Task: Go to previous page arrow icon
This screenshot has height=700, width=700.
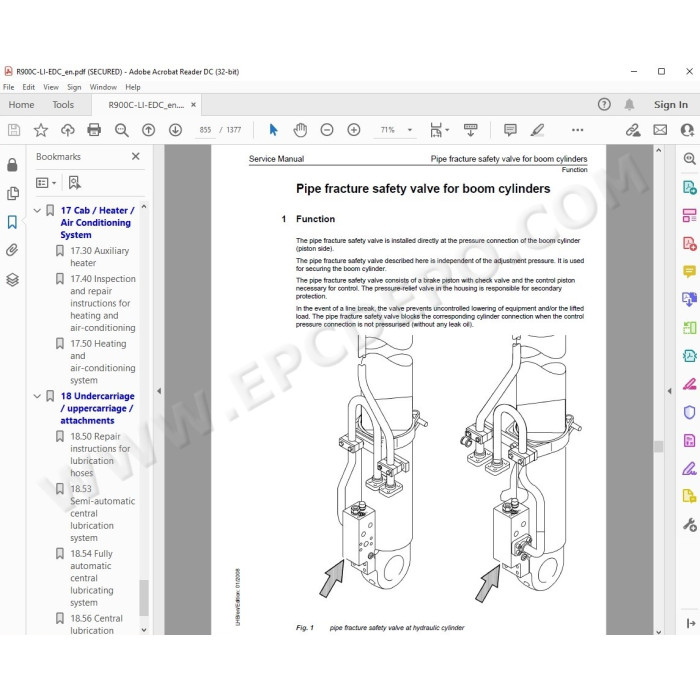Action: [148, 130]
